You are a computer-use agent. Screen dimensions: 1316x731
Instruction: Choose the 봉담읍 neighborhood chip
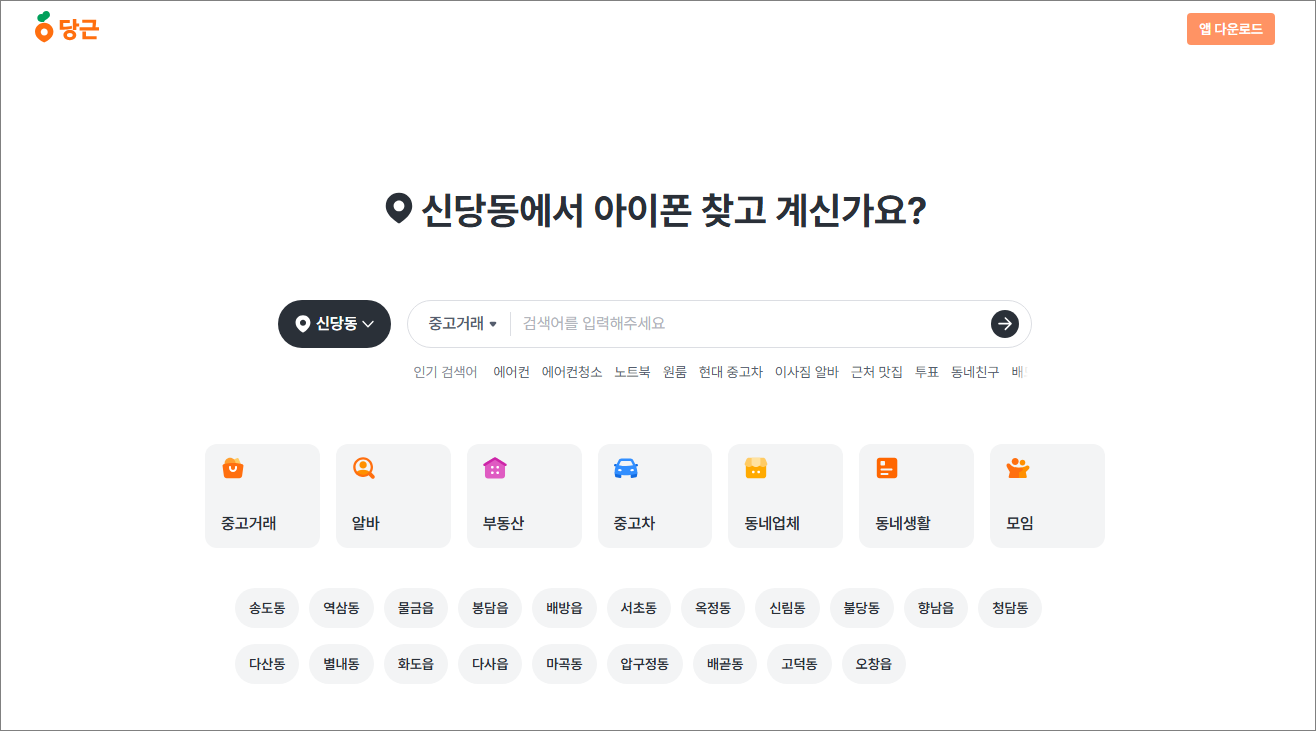[x=490, y=608]
